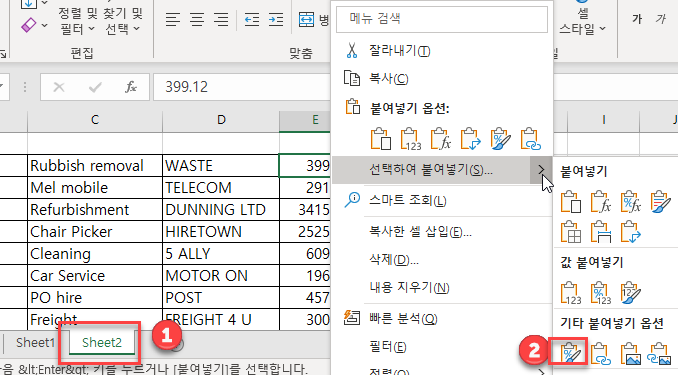Select Picture paste icon under 기타 붙여넣기 옵션

tap(630, 353)
